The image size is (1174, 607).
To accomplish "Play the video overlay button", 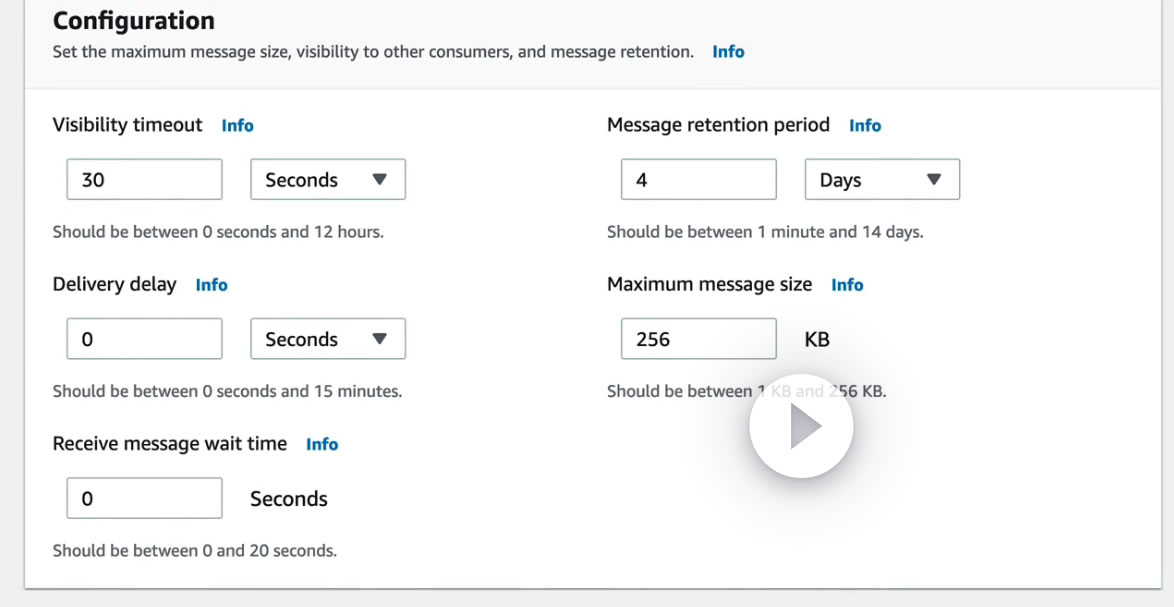I will coord(801,428).
